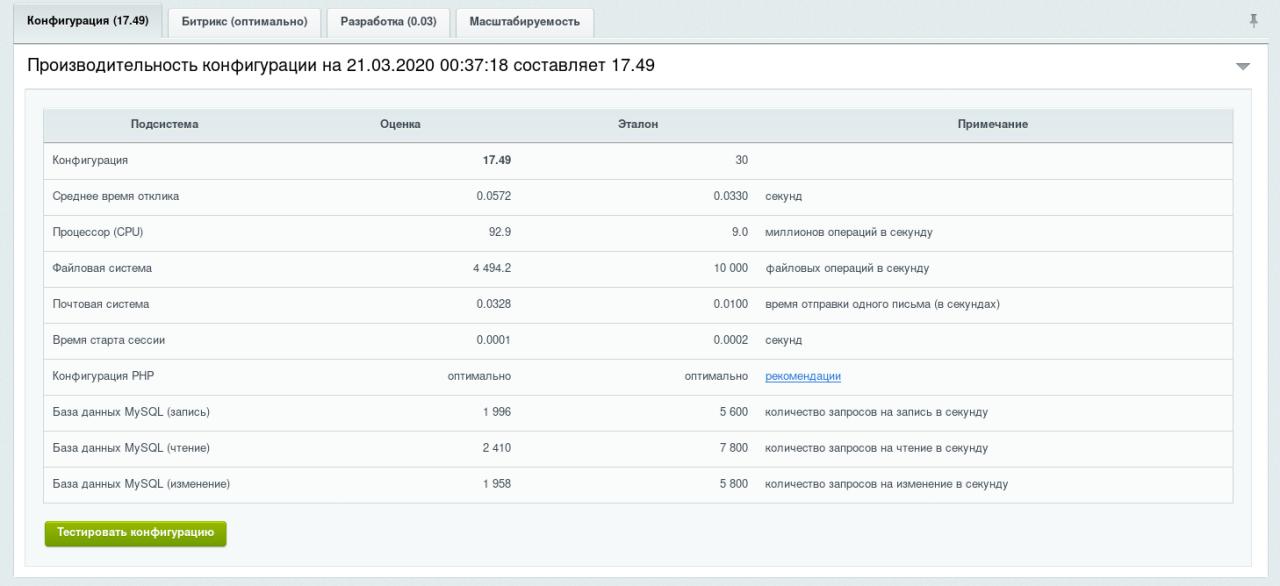Select База данных MySQL (запись) label
Screen dimensions: 1280x586
130,412
